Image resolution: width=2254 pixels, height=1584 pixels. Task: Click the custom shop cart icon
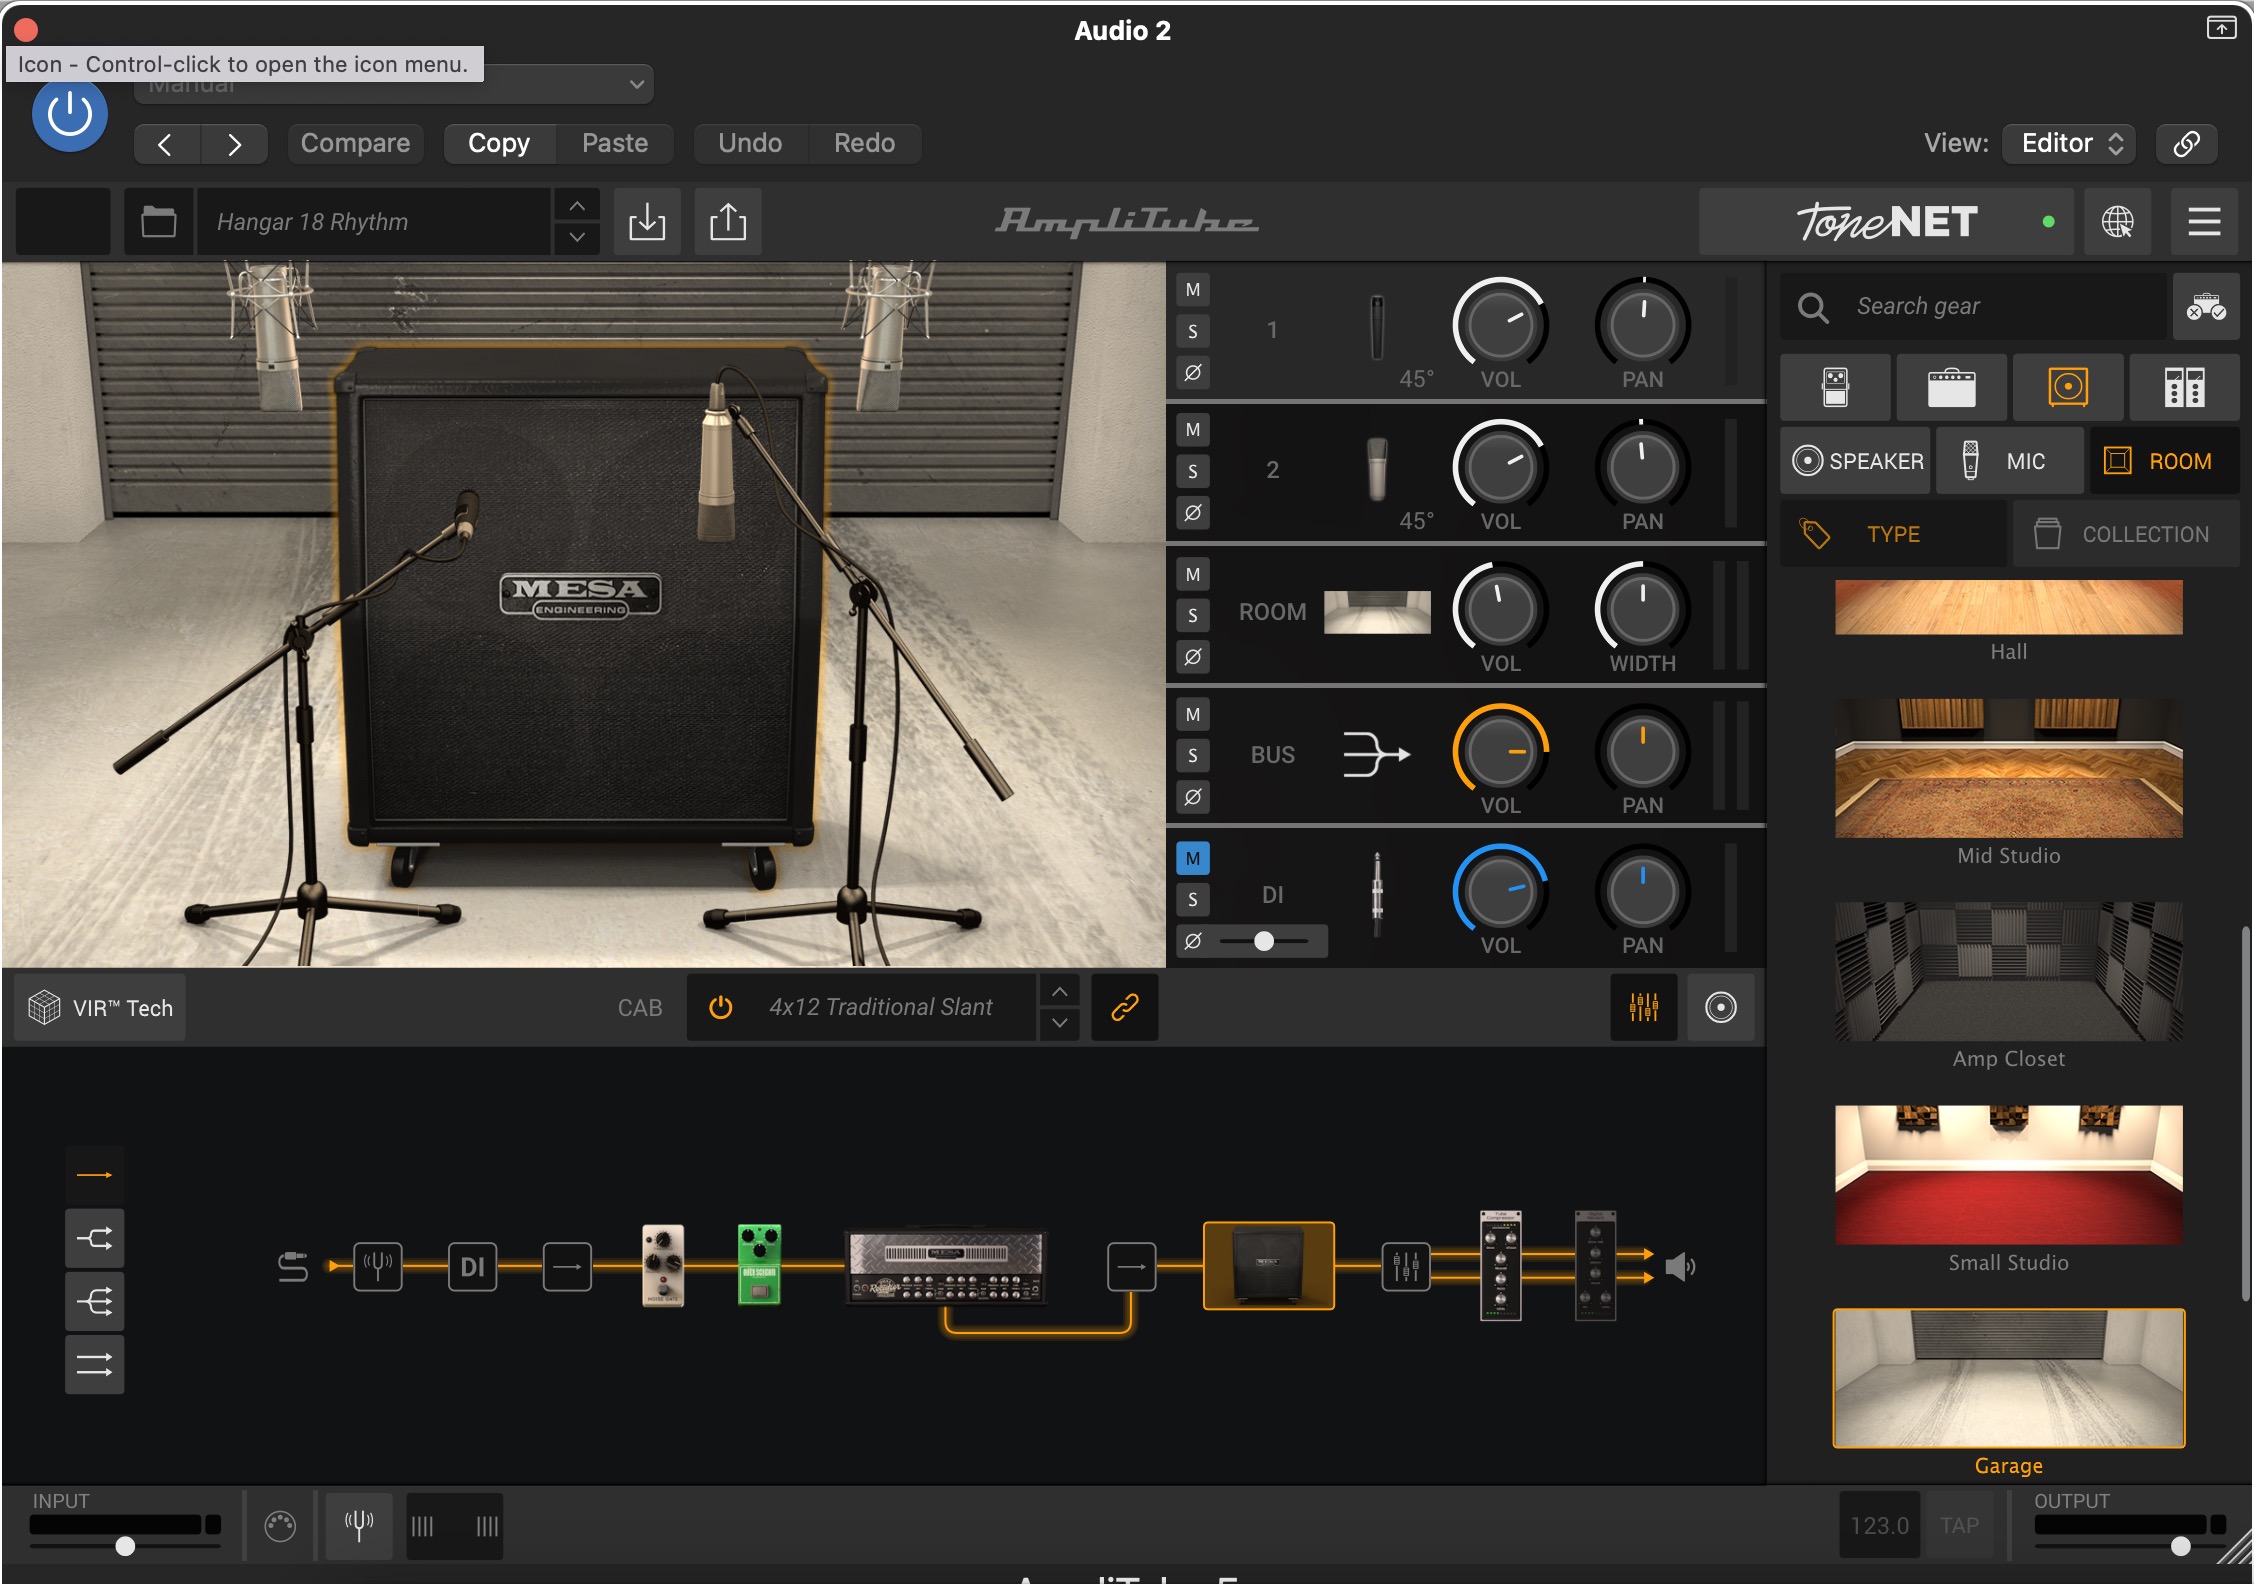pyautogui.click(x=2205, y=306)
